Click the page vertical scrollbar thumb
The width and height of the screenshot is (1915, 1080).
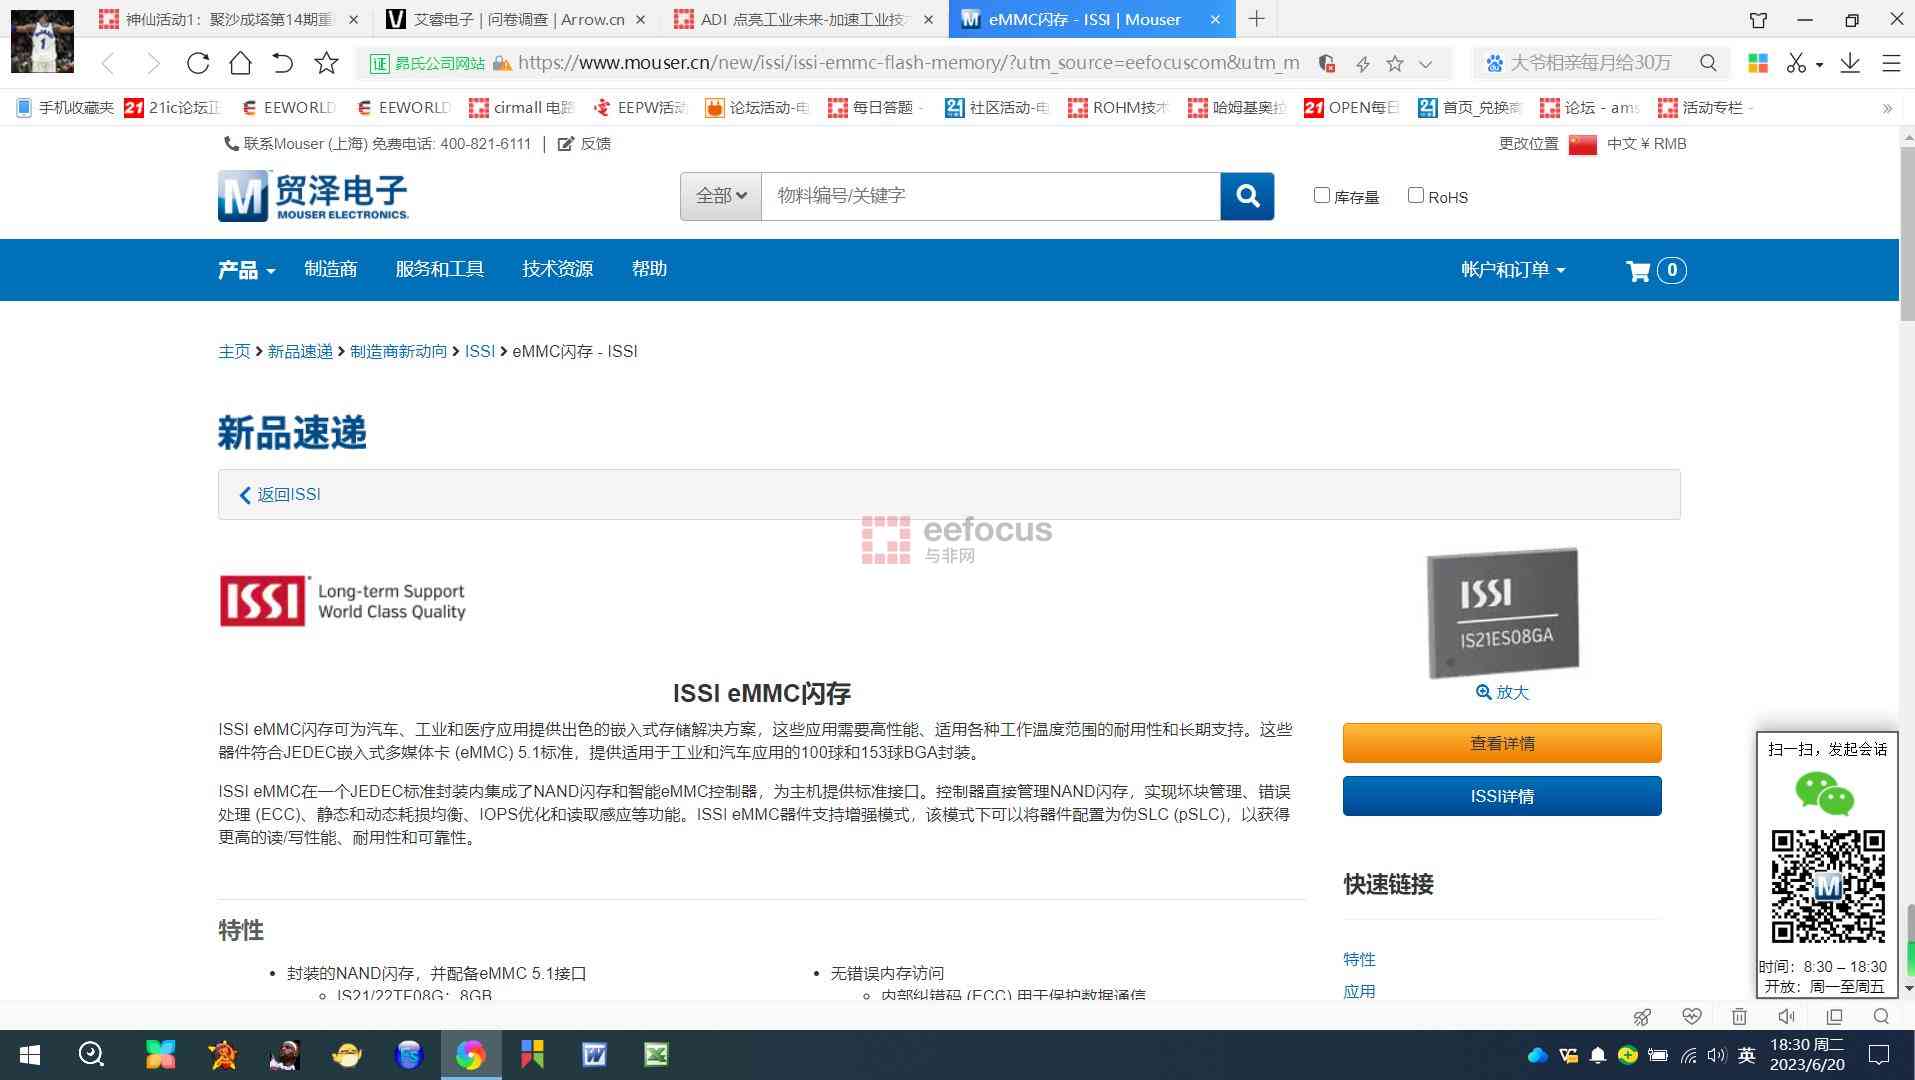(x=1907, y=235)
